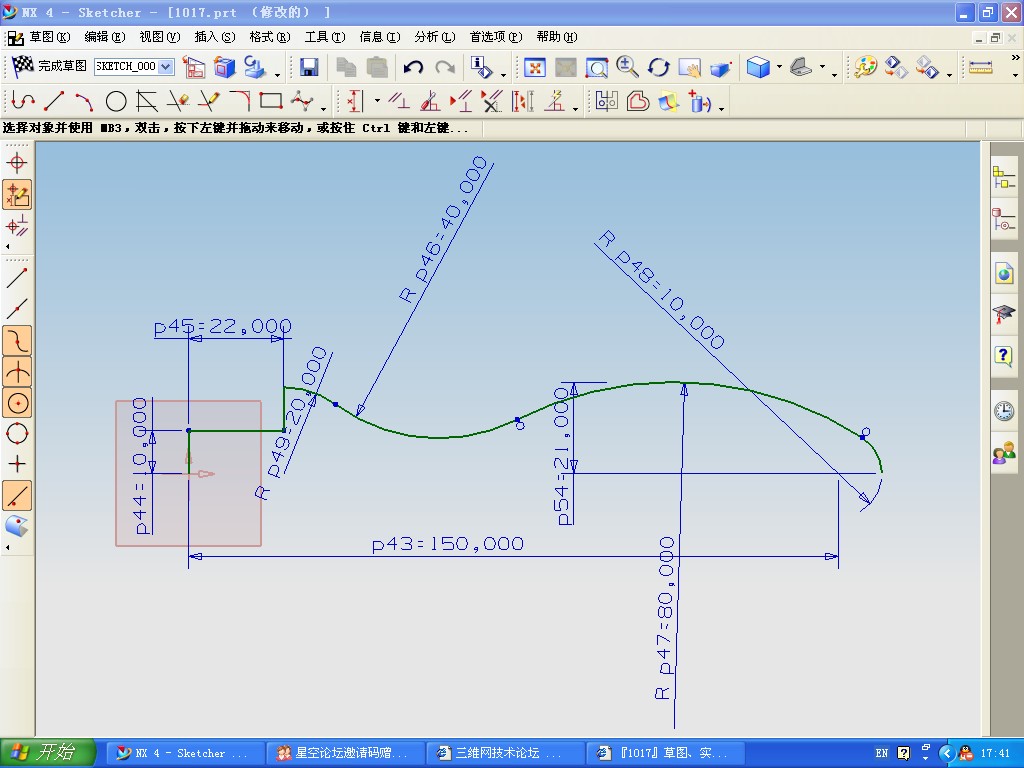Open the Part Navigator side tab
The image size is (1024, 768).
point(1004,219)
